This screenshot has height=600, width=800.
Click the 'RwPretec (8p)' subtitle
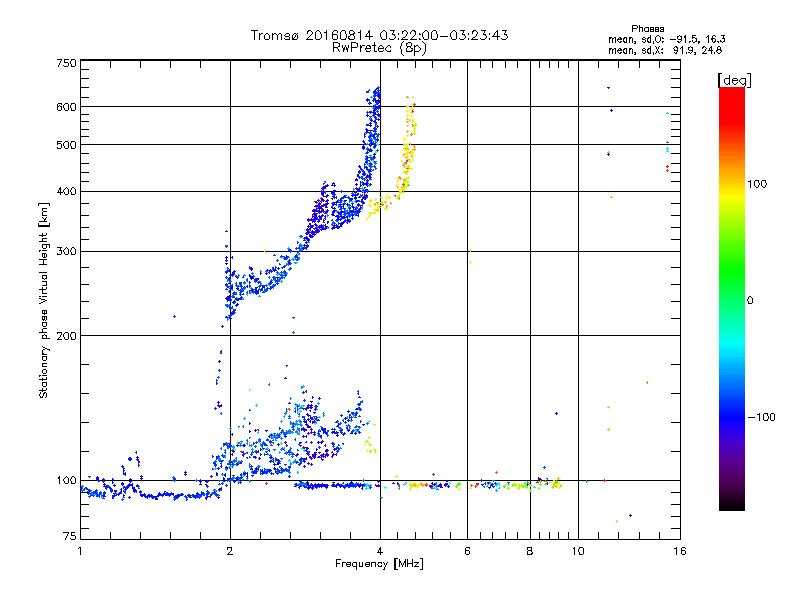pos(379,48)
